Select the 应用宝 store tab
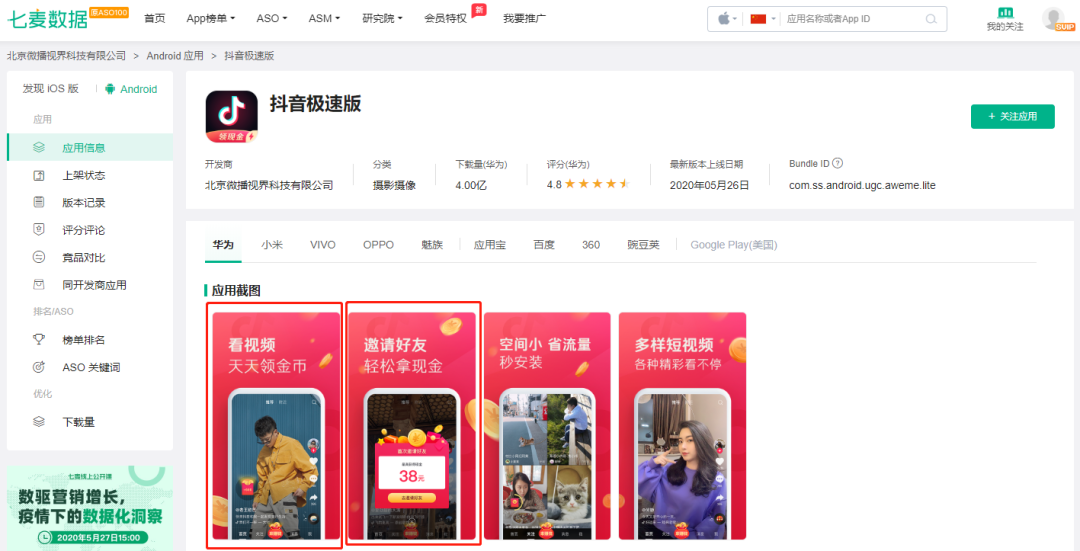Viewport: 1080px width, 551px height. [x=490, y=245]
